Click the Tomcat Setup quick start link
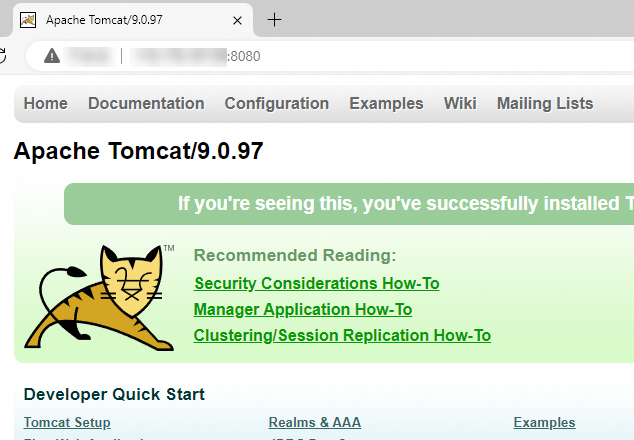Viewport: 634px width, 440px height. (x=67, y=423)
